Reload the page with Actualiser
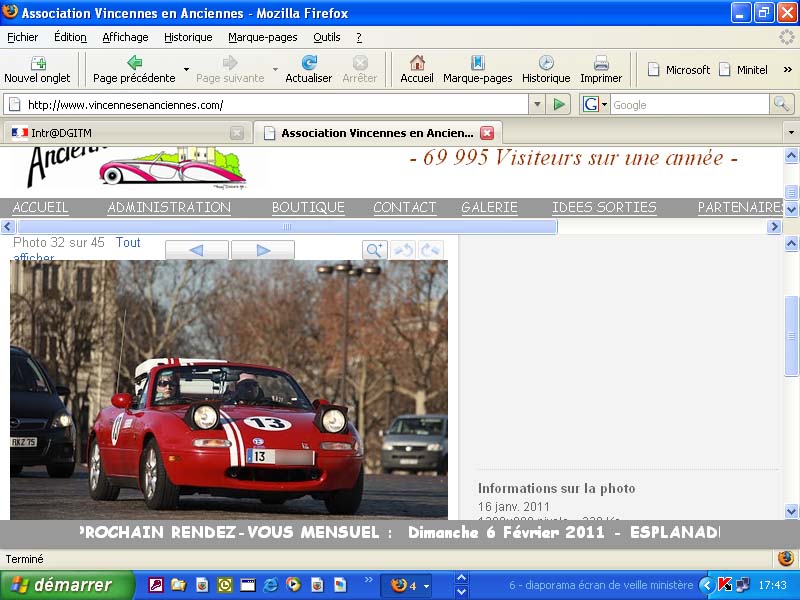The height and width of the screenshot is (600, 800). pos(309,69)
